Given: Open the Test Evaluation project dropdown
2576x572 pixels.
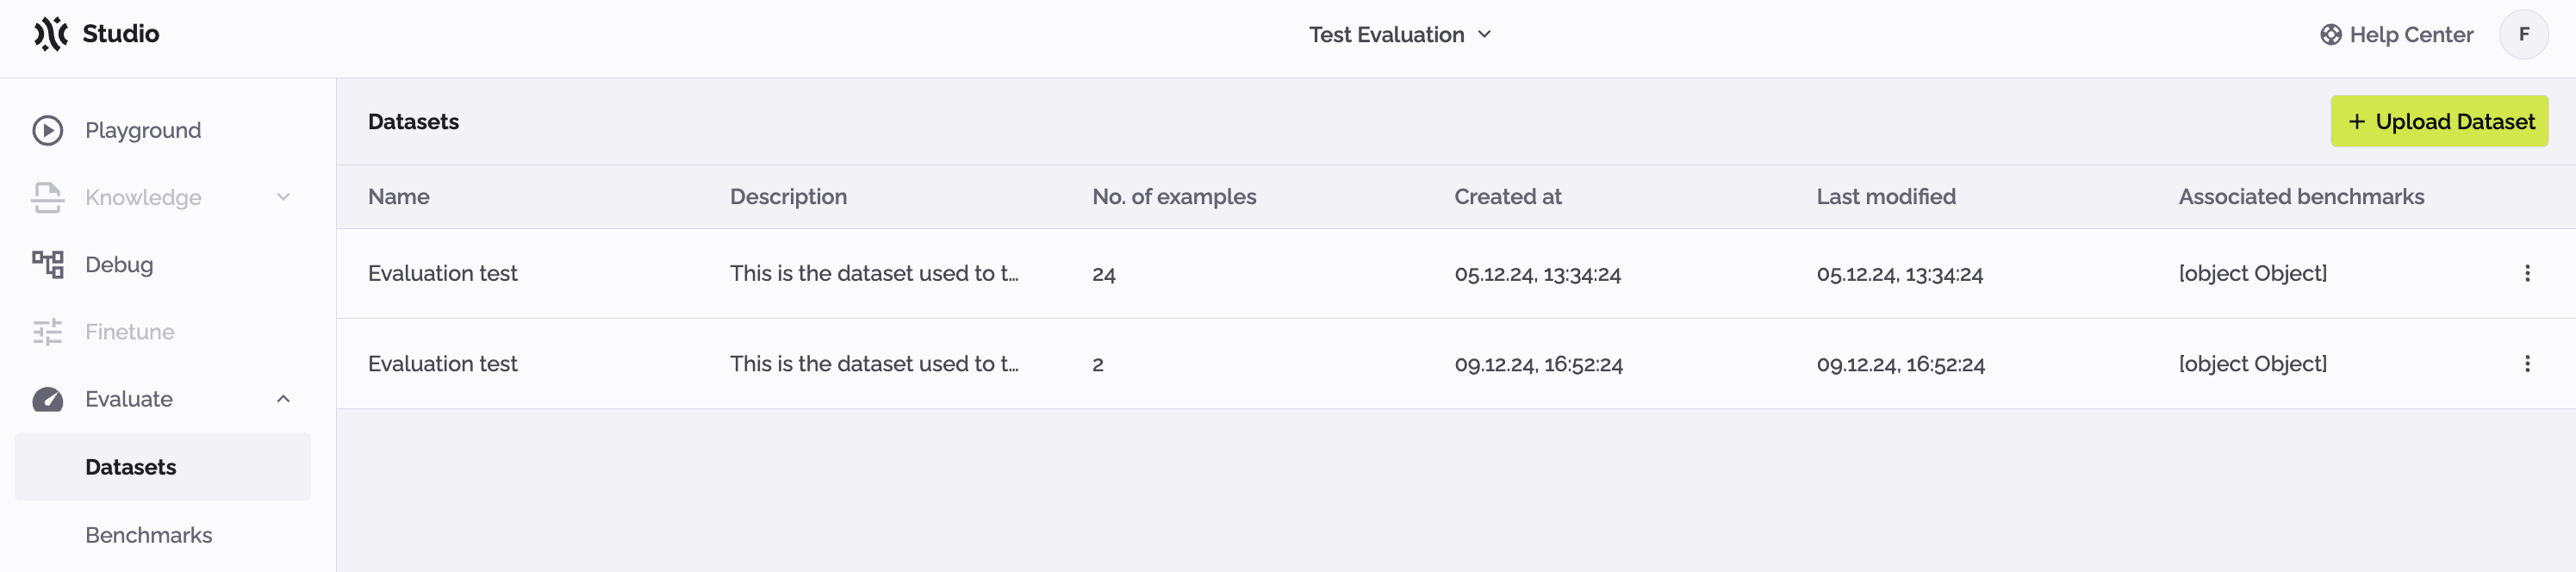Looking at the screenshot, I should [1399, 34].
